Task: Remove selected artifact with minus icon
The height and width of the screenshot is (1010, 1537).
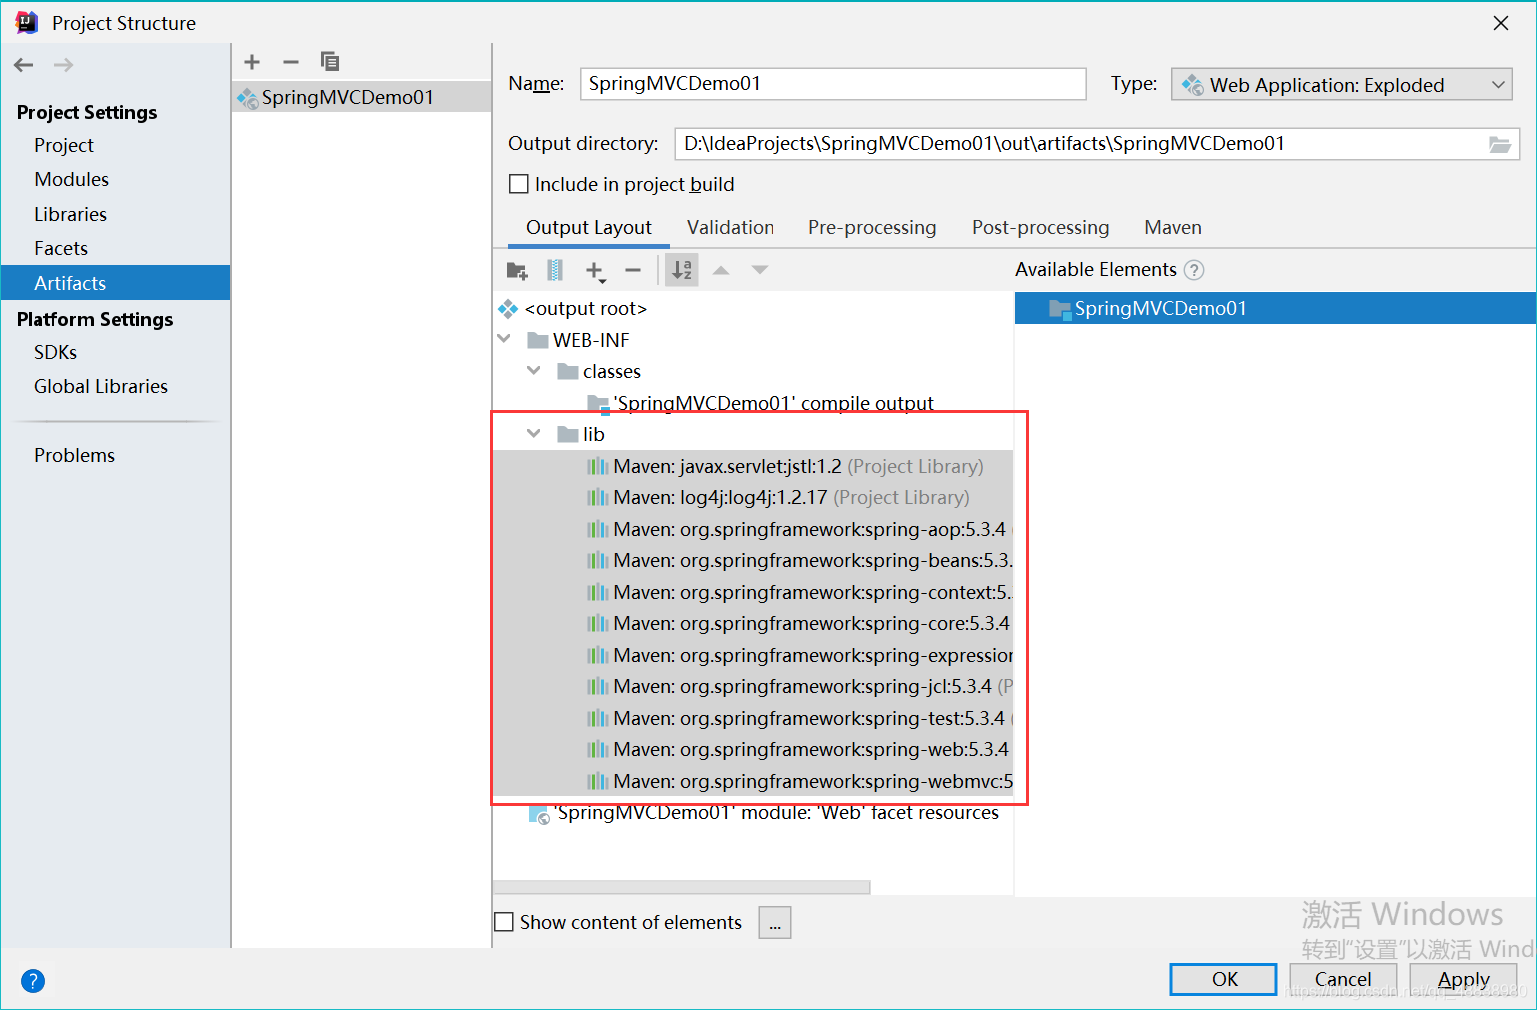Action: (x=291, y=62)
